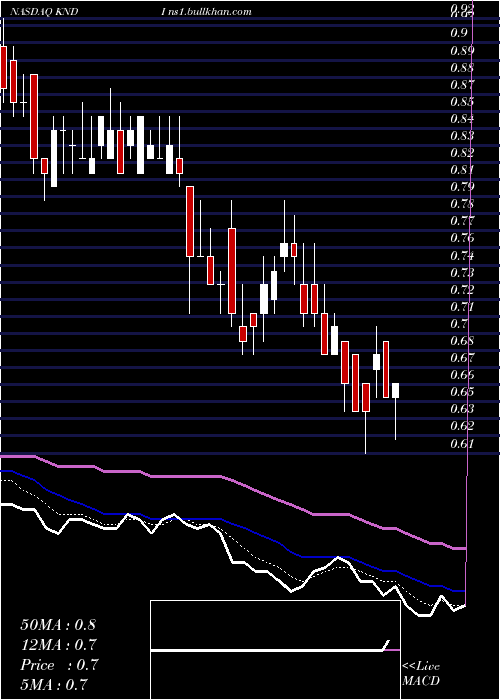This screenshot has width=500, height=700.
Task: Click the 0.73 price axis label
Action: click(x=462, y=272)
